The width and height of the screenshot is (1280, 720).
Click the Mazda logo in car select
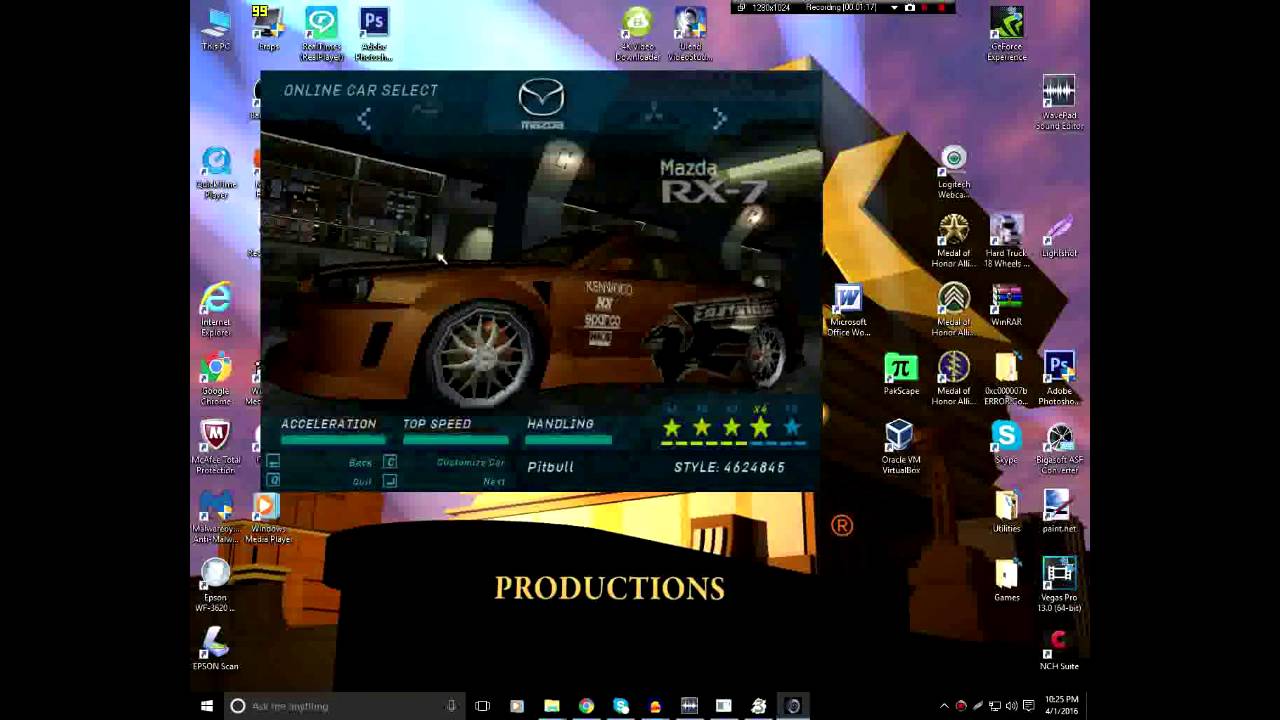click(x=541, y=104)
